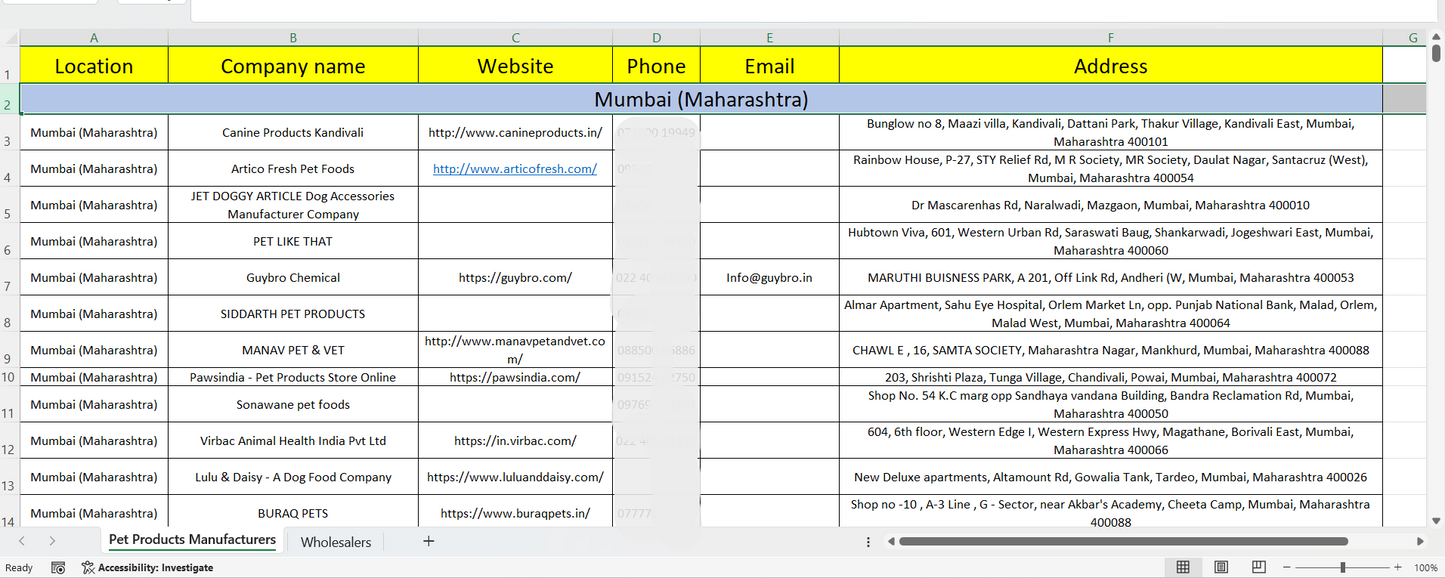Select column D header

tap(656, 38)
